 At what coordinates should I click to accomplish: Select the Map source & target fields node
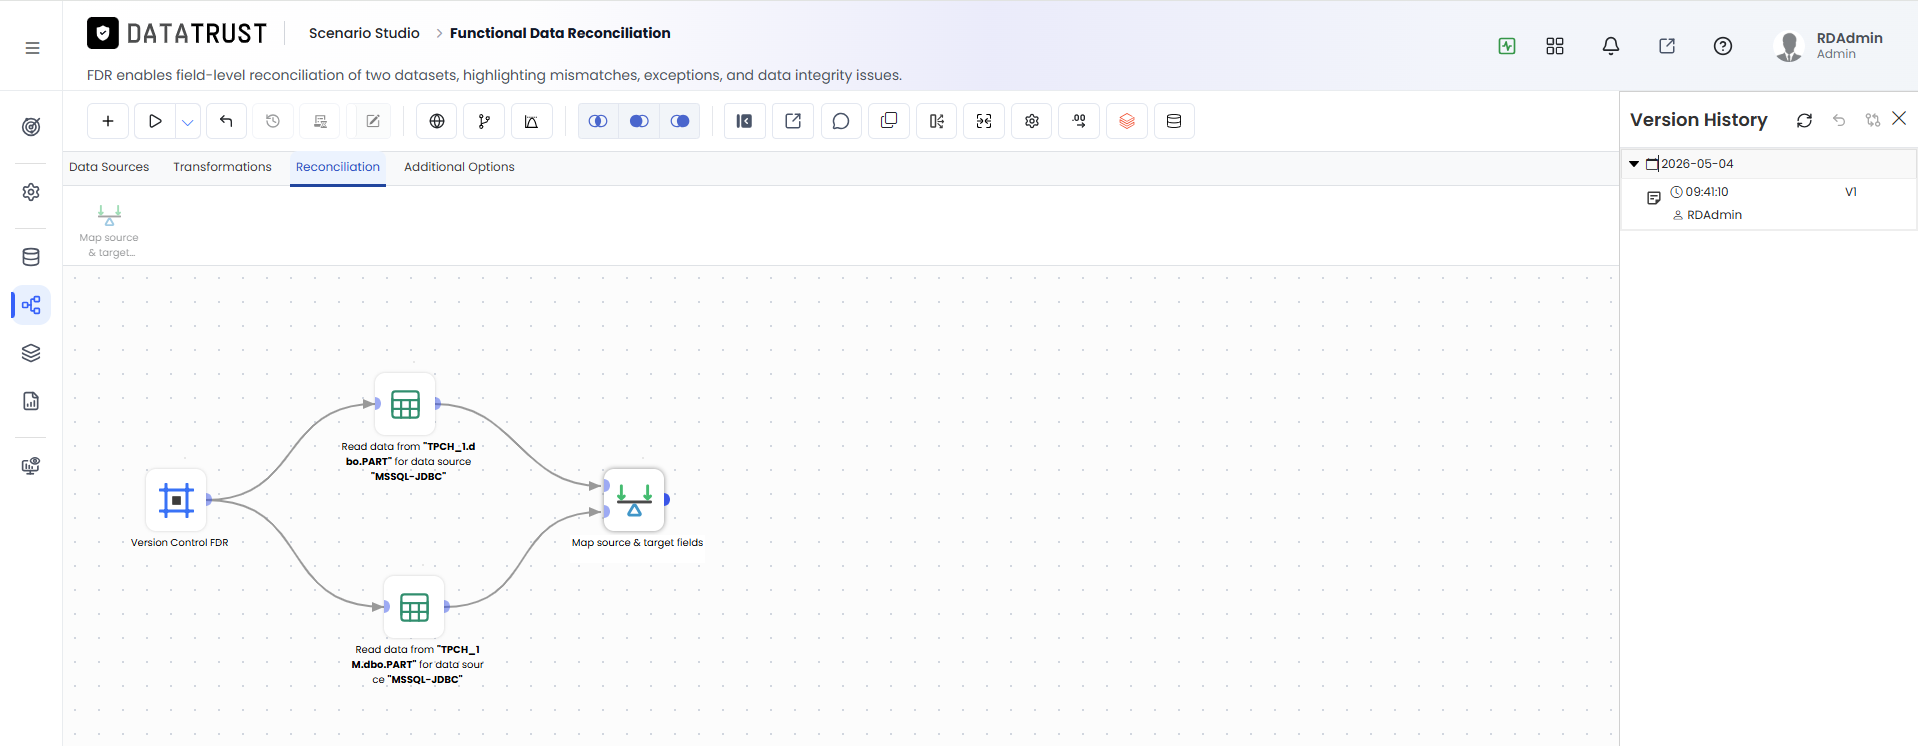coord(634,499)
